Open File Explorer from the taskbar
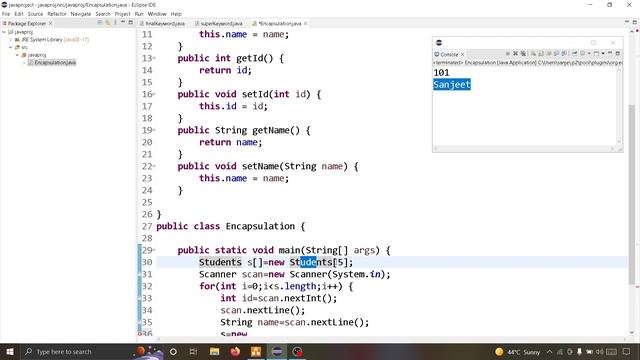This screenshot has width=640, height=360. click(x=214, y=351)
